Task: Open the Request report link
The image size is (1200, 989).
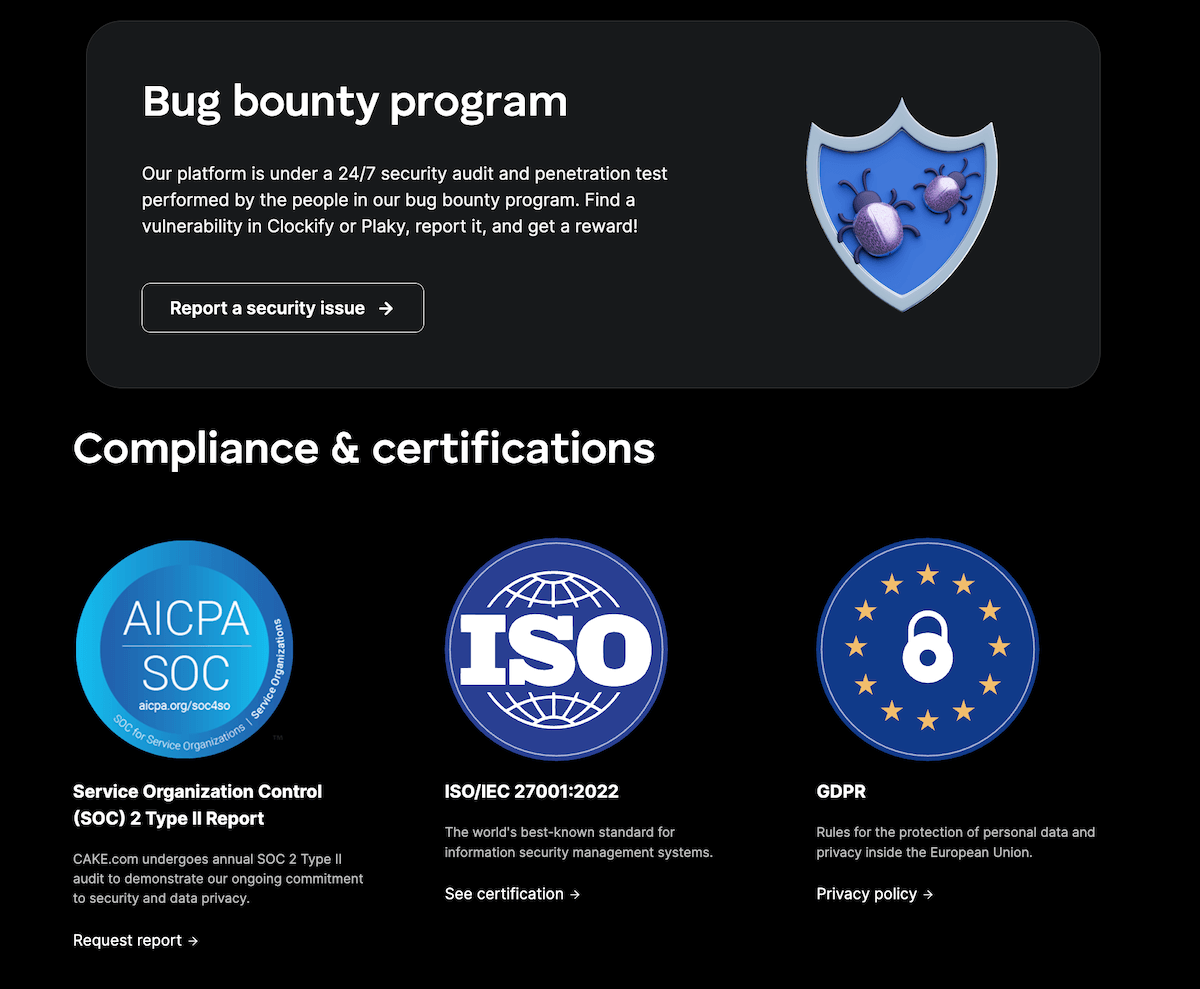Action: 128,941
